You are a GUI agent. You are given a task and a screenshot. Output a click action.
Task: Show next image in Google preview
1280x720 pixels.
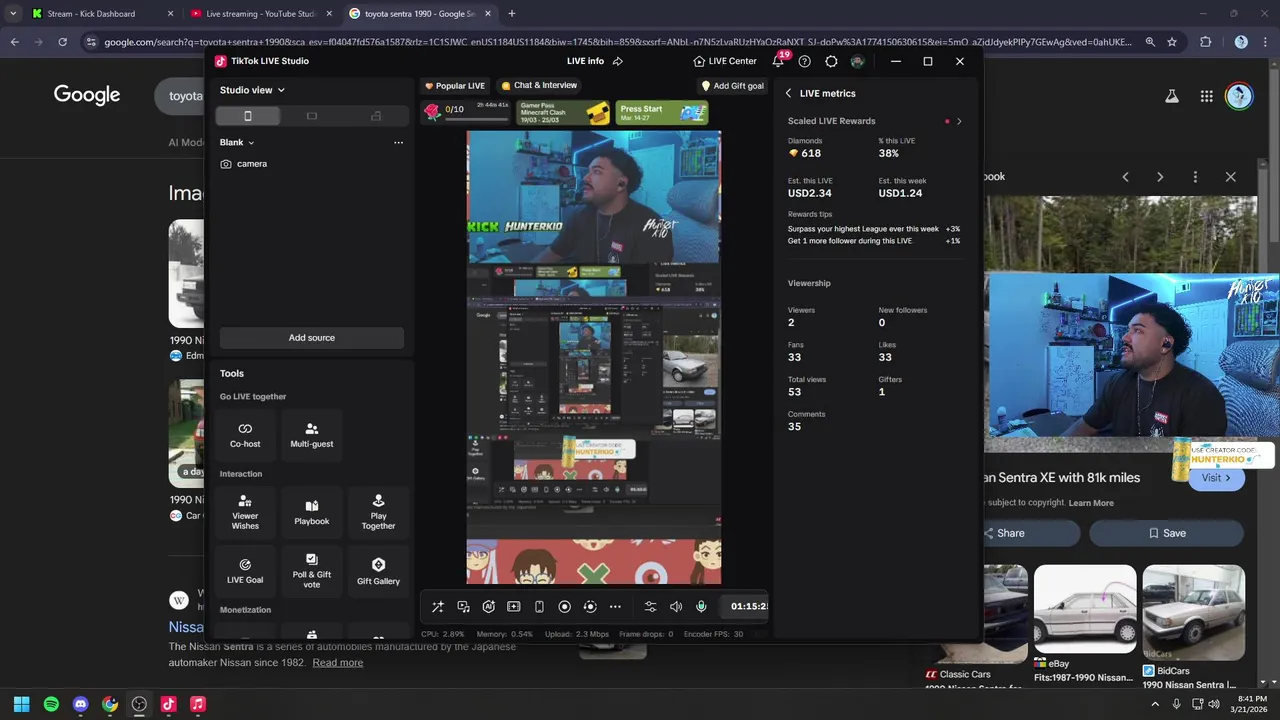(x=1160, y=177)
